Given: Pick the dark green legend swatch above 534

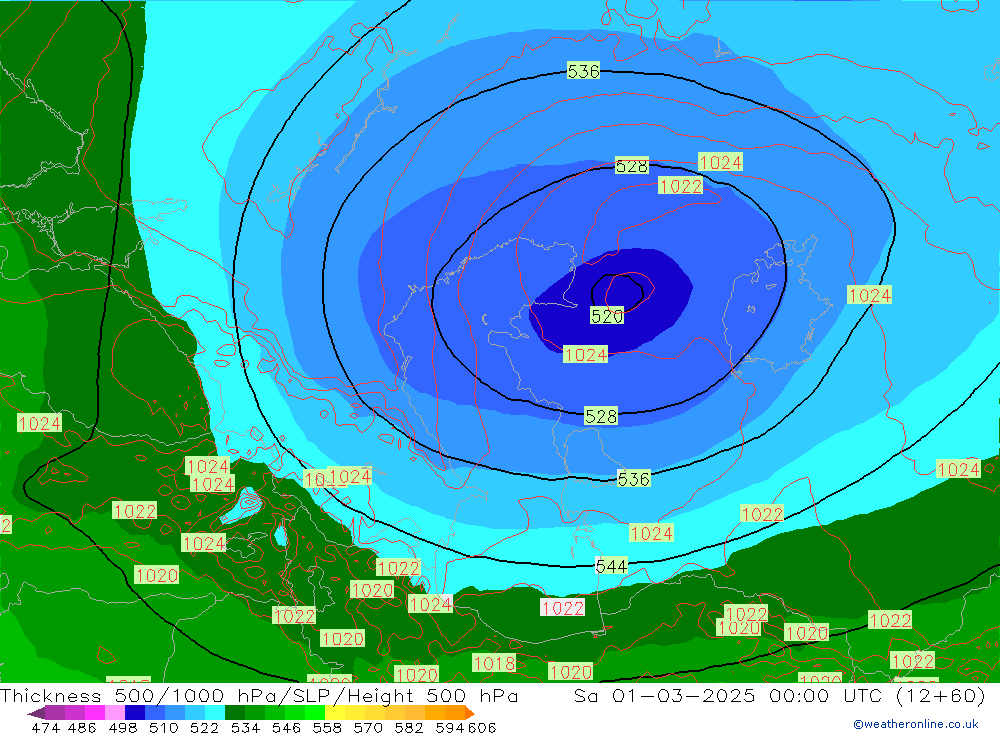Looking at the screenshot, I should click(235, 713).
